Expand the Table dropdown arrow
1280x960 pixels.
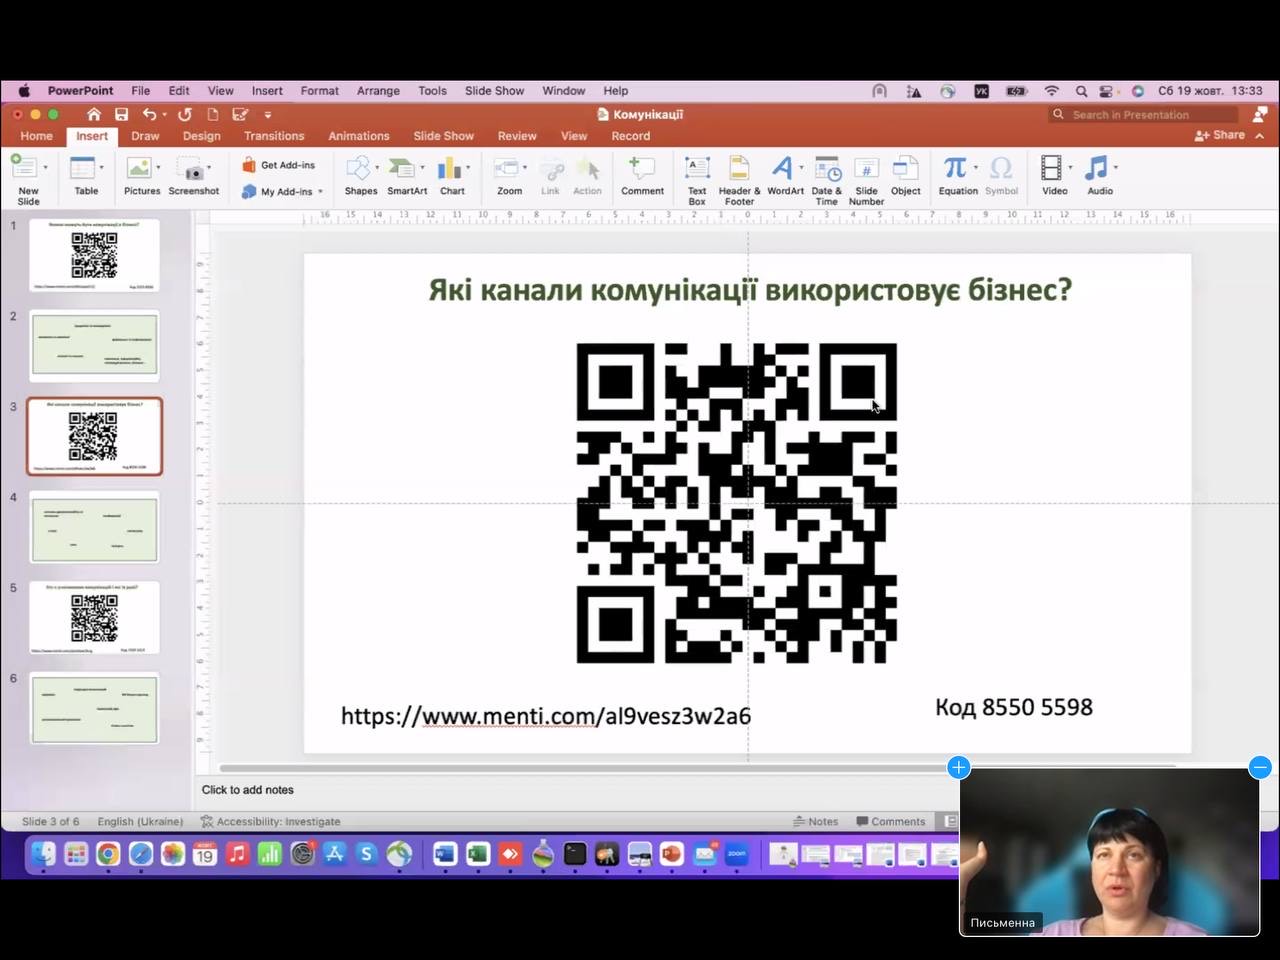coord(104,167)
